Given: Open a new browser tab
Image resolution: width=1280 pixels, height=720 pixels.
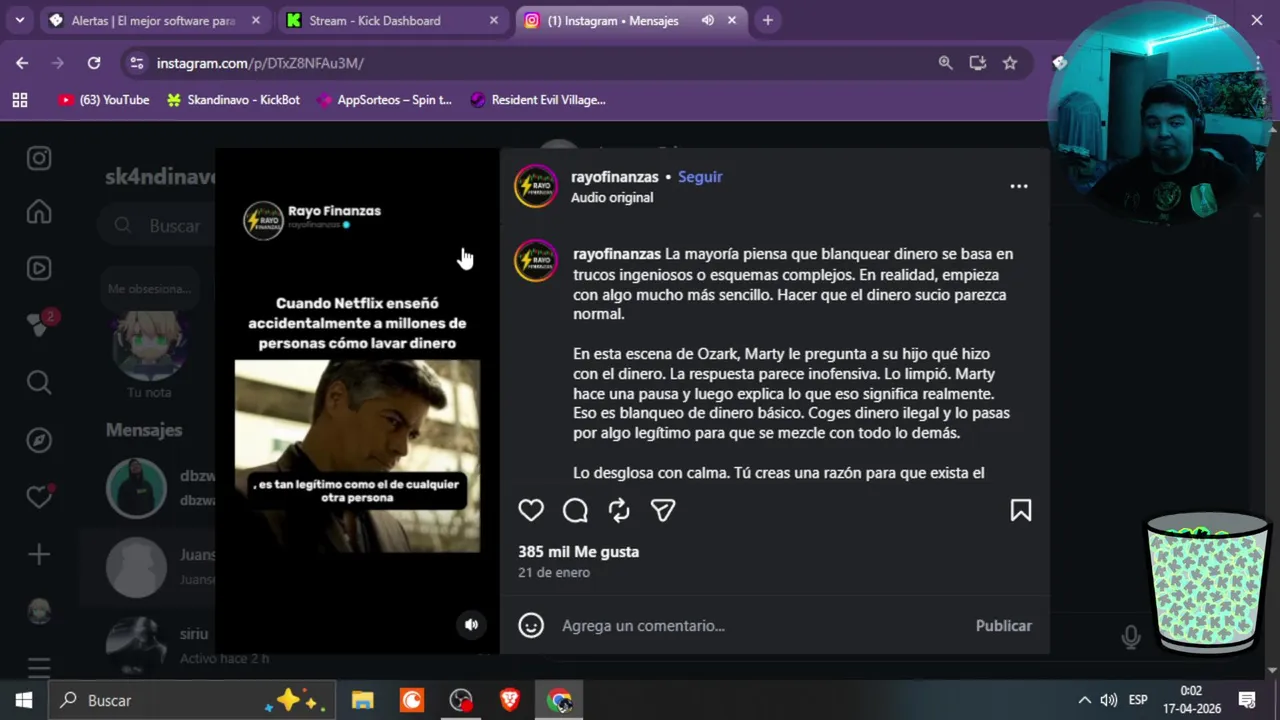Looking at the screenshot, I should coord(767,20).
